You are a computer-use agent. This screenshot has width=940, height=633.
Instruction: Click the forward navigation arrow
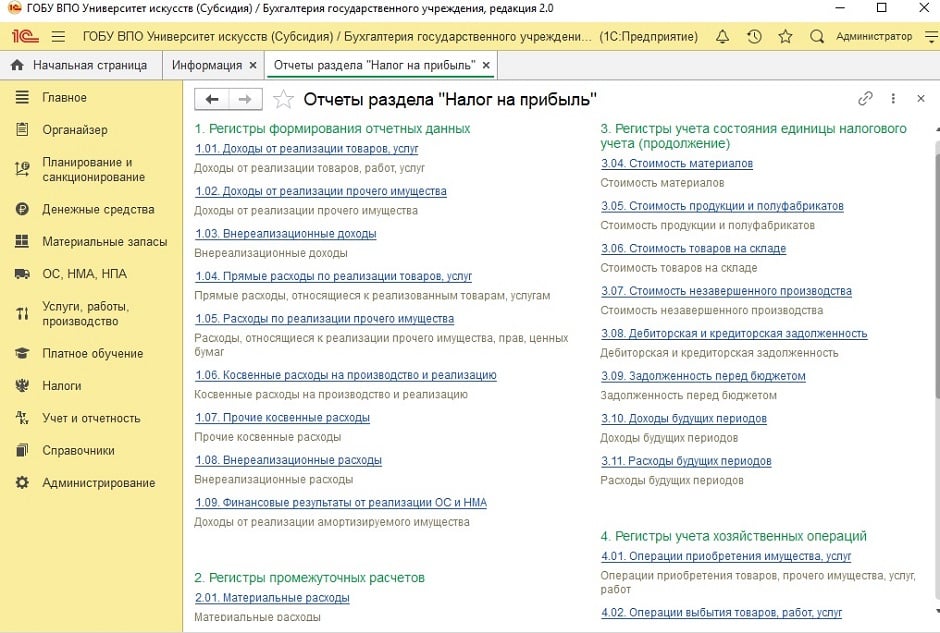click(244, 99)
